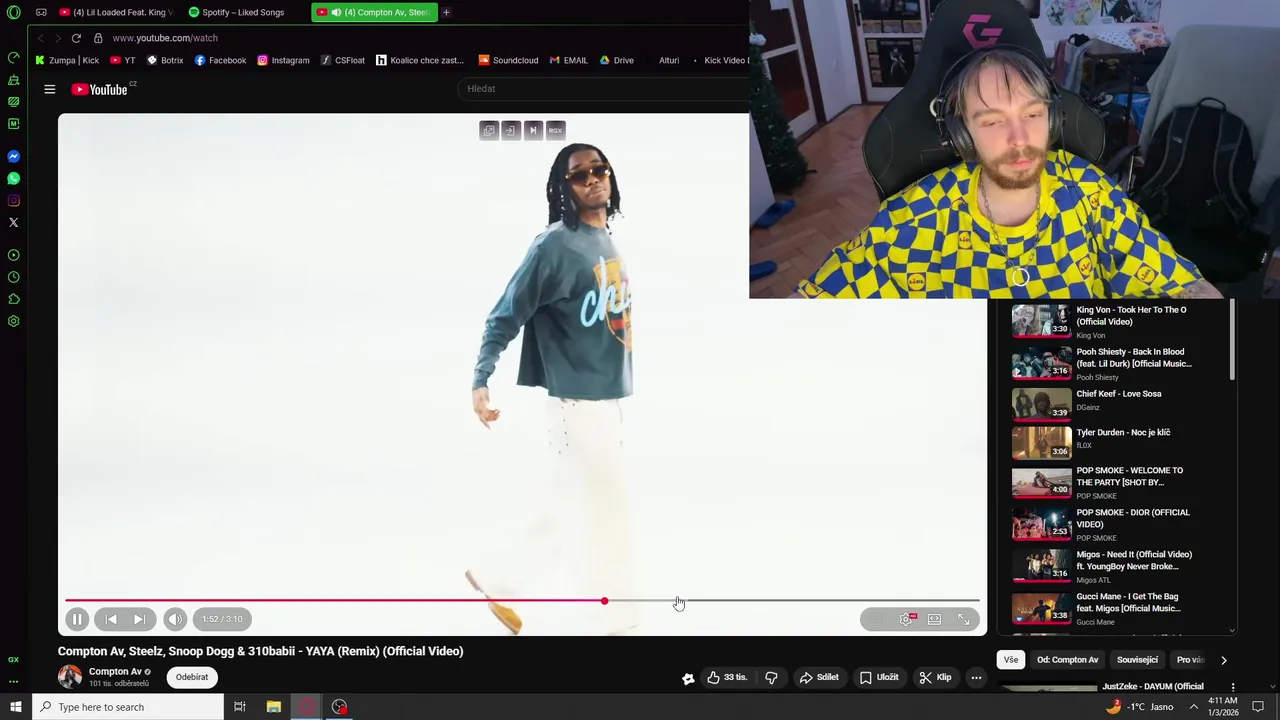The height and width of the screenshot is (720, 1280).
Task: Open options menu for JustZeke - DAYUM video
Action: coord(1233,687)
